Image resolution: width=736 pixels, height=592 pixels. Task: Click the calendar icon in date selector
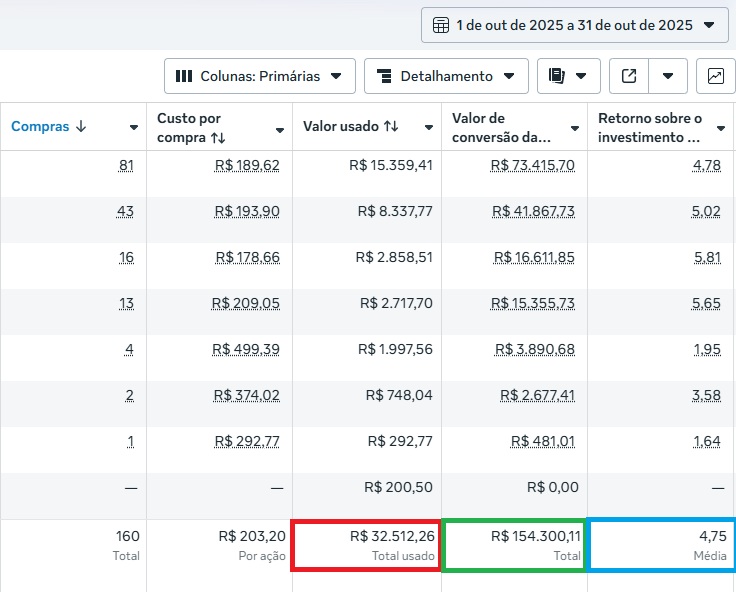point(441,25)
